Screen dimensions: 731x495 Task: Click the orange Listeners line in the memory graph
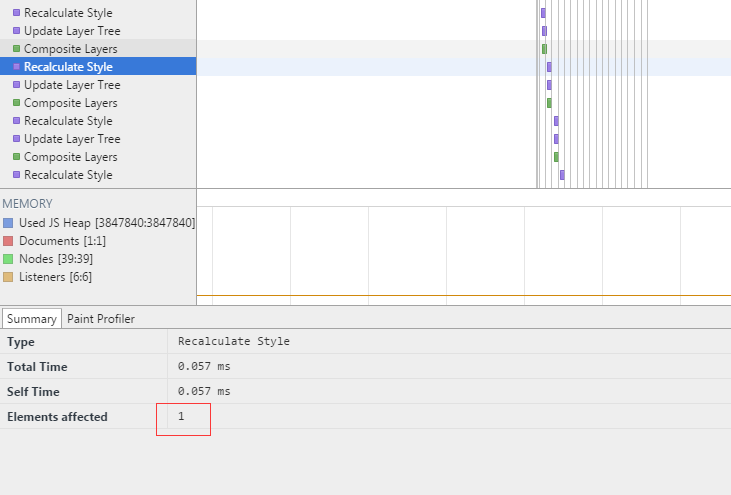pyautogui.click(x=464, y=295)
